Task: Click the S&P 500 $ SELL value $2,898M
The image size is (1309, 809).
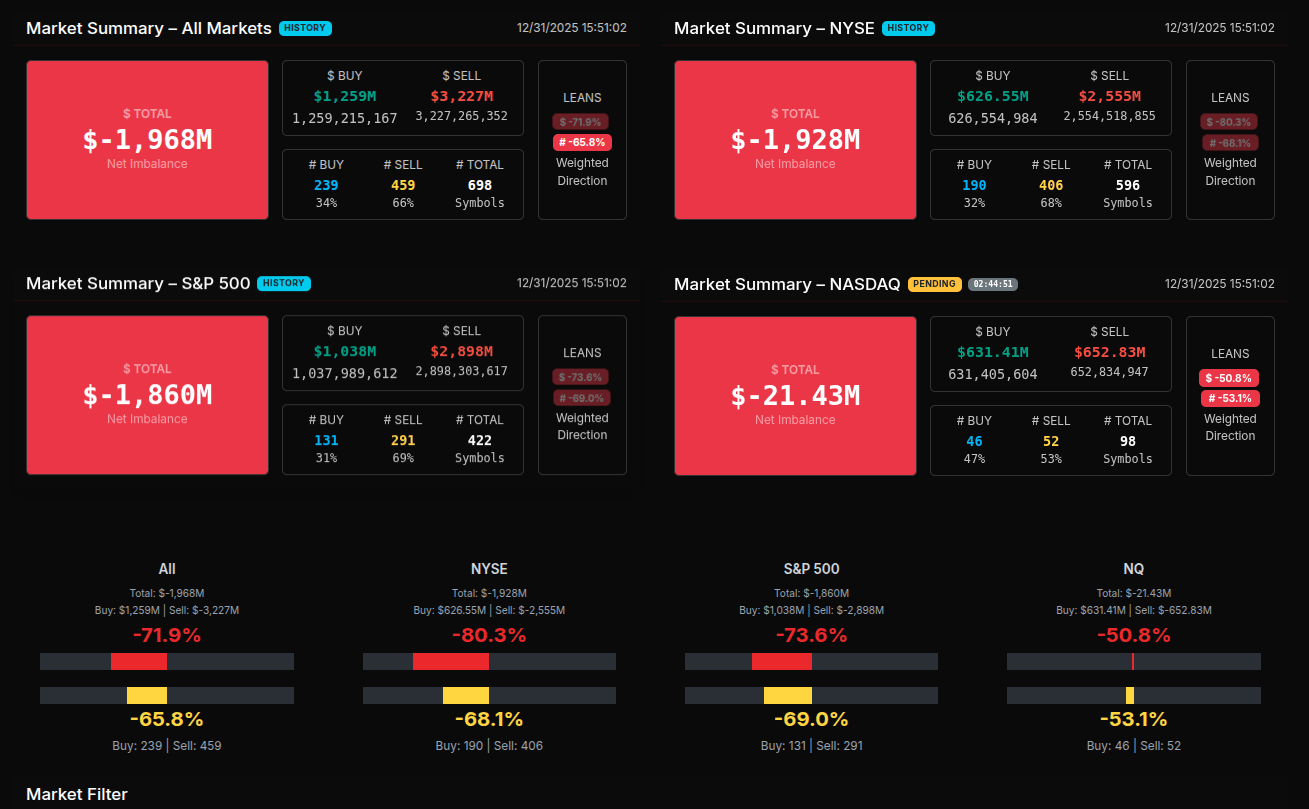Action: click(x=461, y=351)
